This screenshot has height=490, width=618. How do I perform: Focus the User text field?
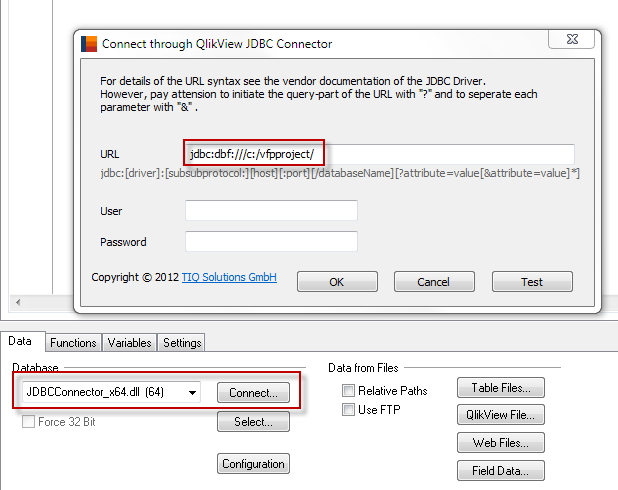pos(271,211)
